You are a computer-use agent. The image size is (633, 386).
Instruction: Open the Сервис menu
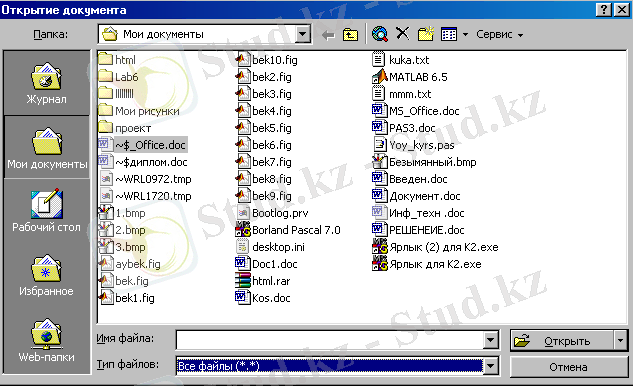pyautogui.click(x=499, y=35)
